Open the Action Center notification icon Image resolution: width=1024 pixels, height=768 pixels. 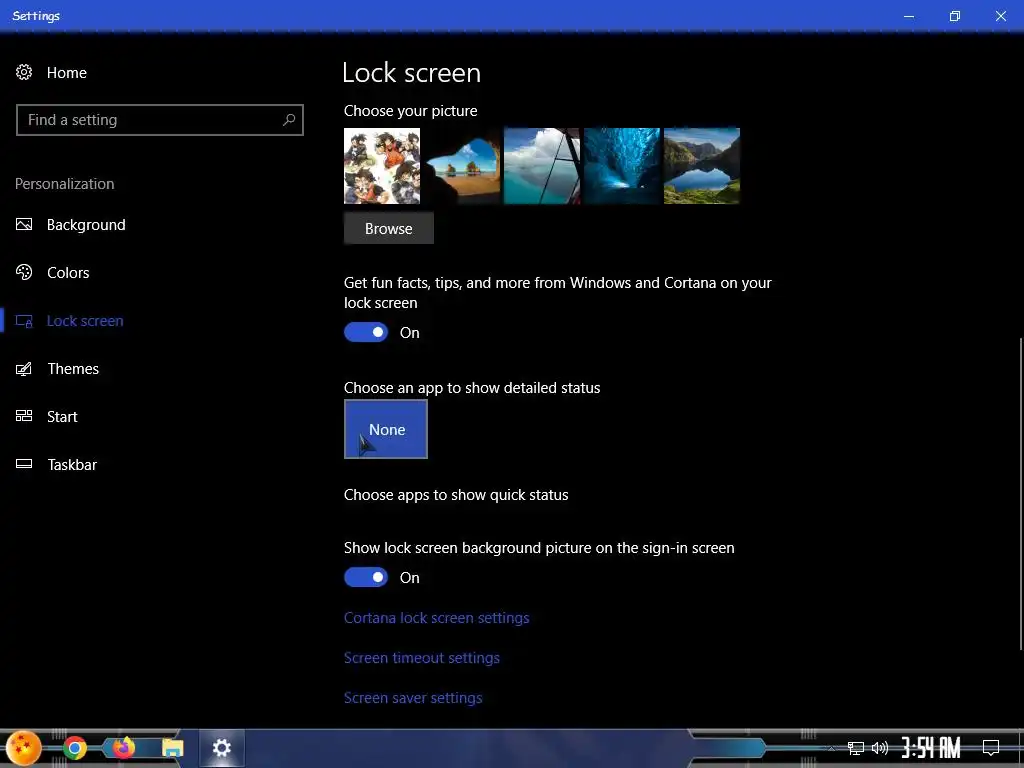991,748
